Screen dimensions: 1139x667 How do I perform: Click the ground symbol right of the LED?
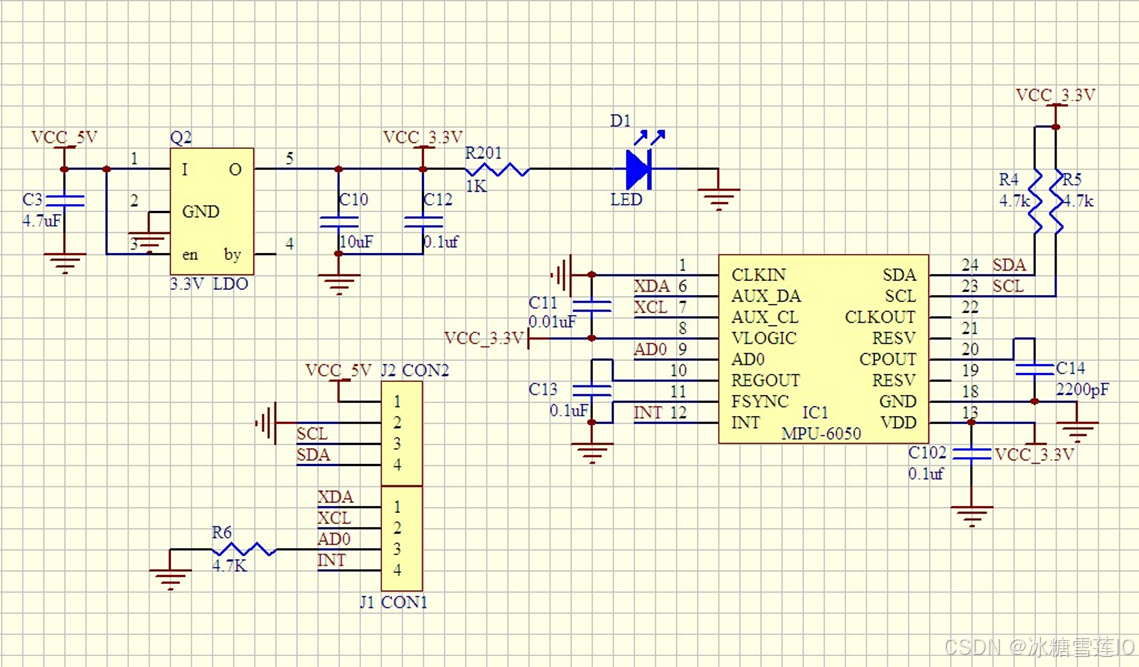[x=718, y=198]
